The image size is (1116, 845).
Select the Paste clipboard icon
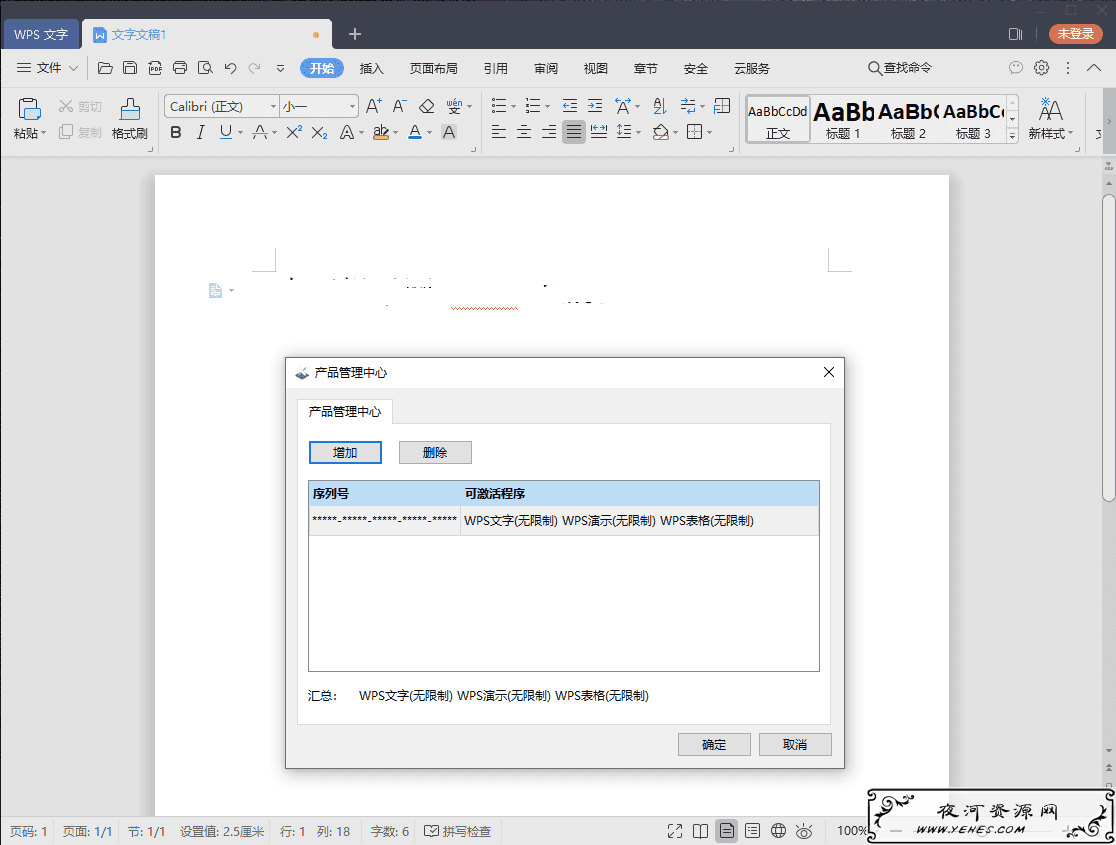[29, 110]
